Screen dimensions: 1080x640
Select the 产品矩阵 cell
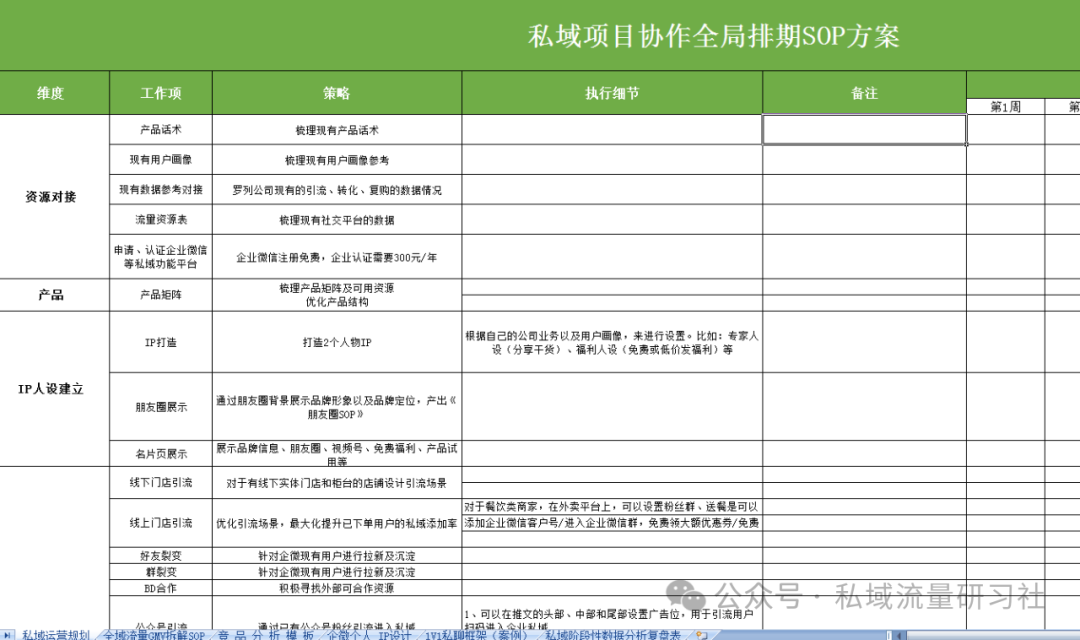(x=161, y=295)
